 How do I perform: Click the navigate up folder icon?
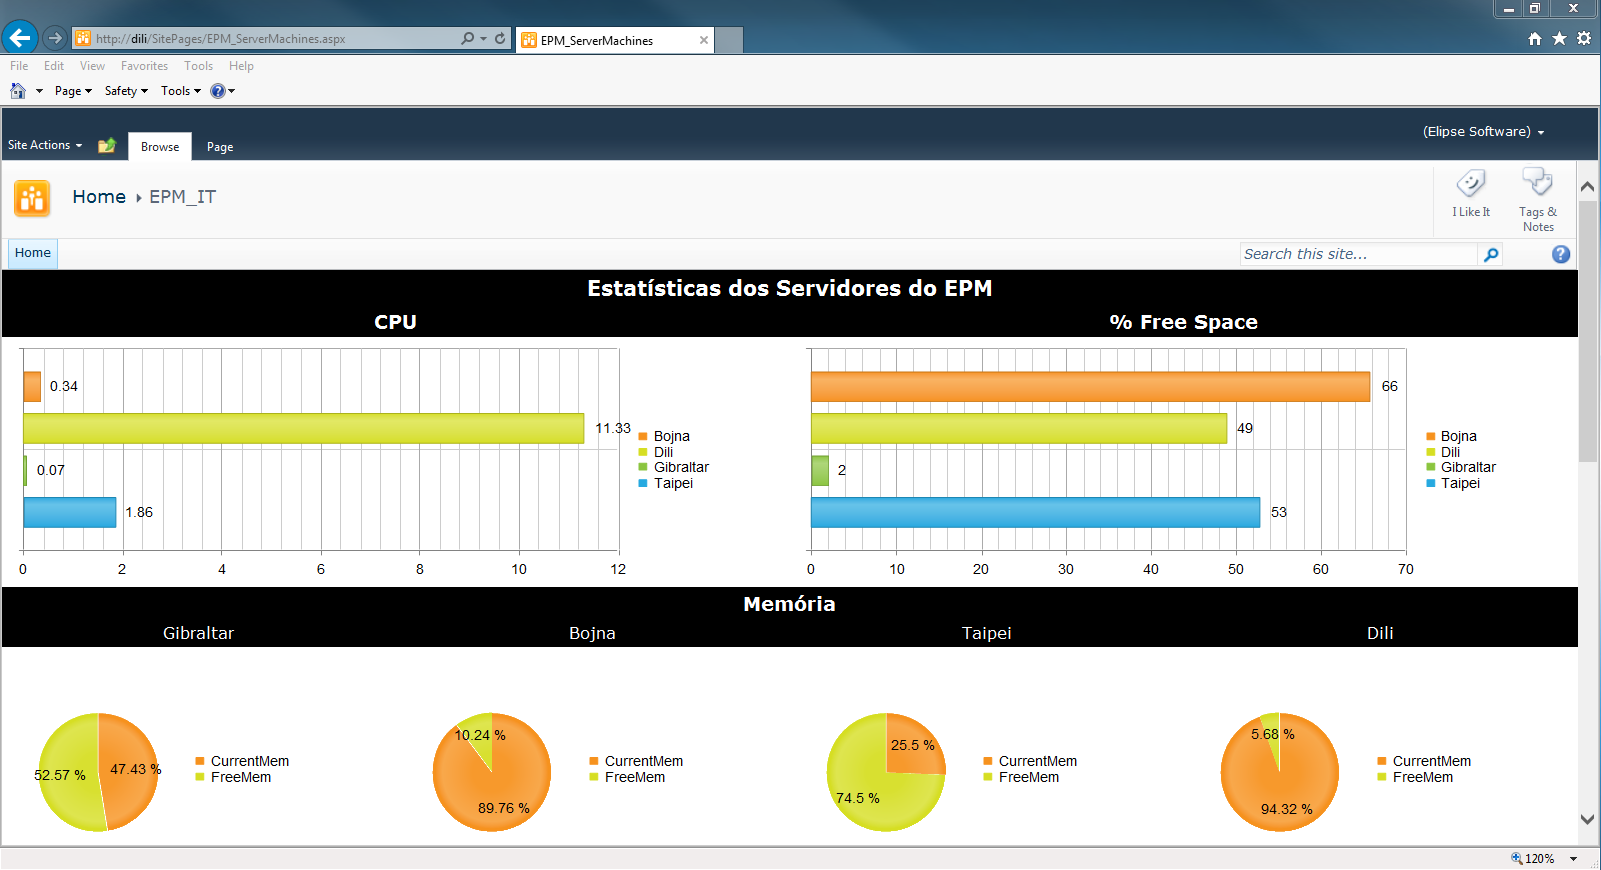(x=107, y=146)
